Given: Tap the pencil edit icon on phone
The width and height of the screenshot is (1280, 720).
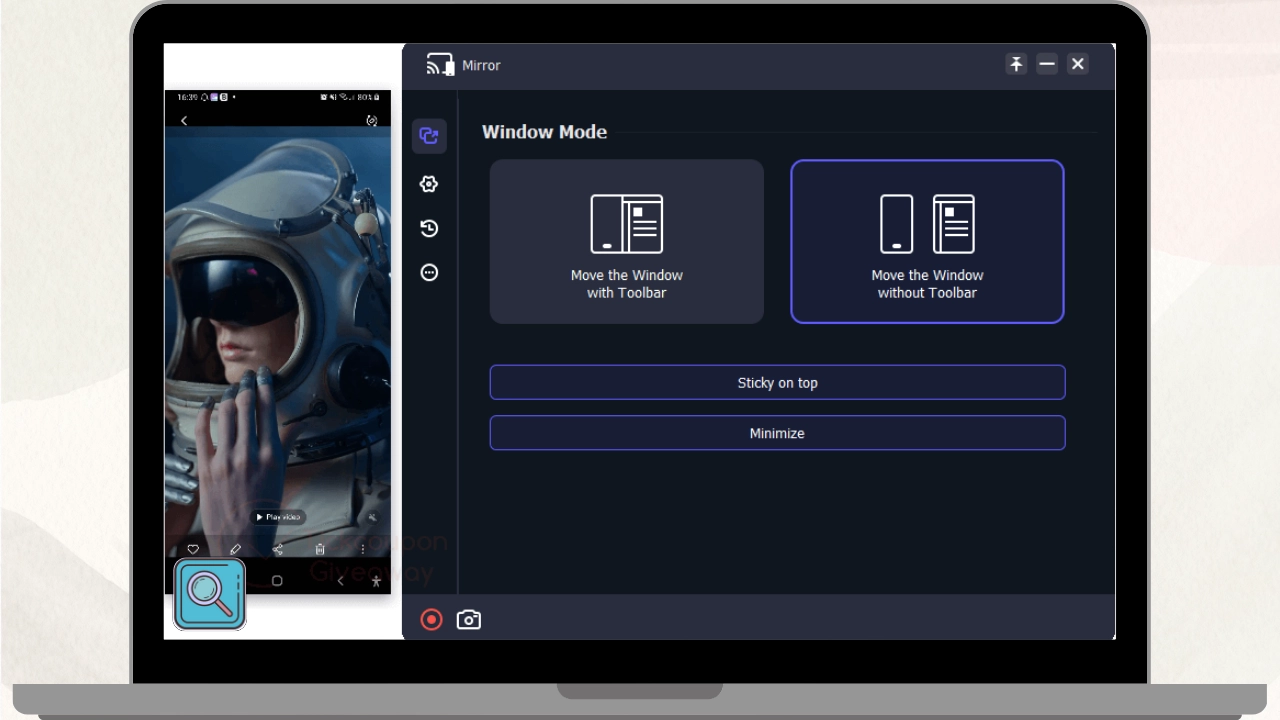Looking at the screenshot, I should [x=236, y=549].
